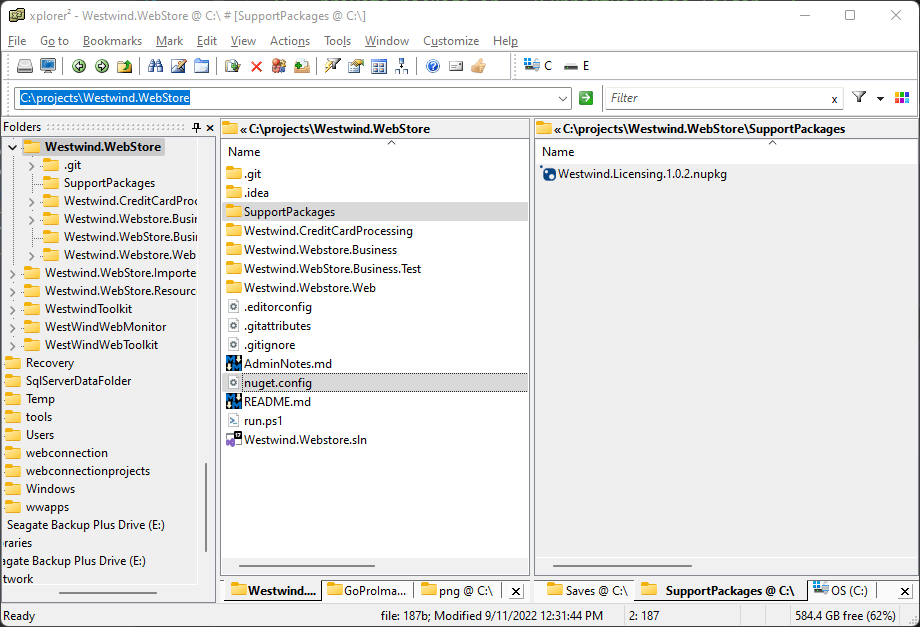Open the Actions menu
The height and width of the screenshot is (627, 920).
[x=290, y=41]
